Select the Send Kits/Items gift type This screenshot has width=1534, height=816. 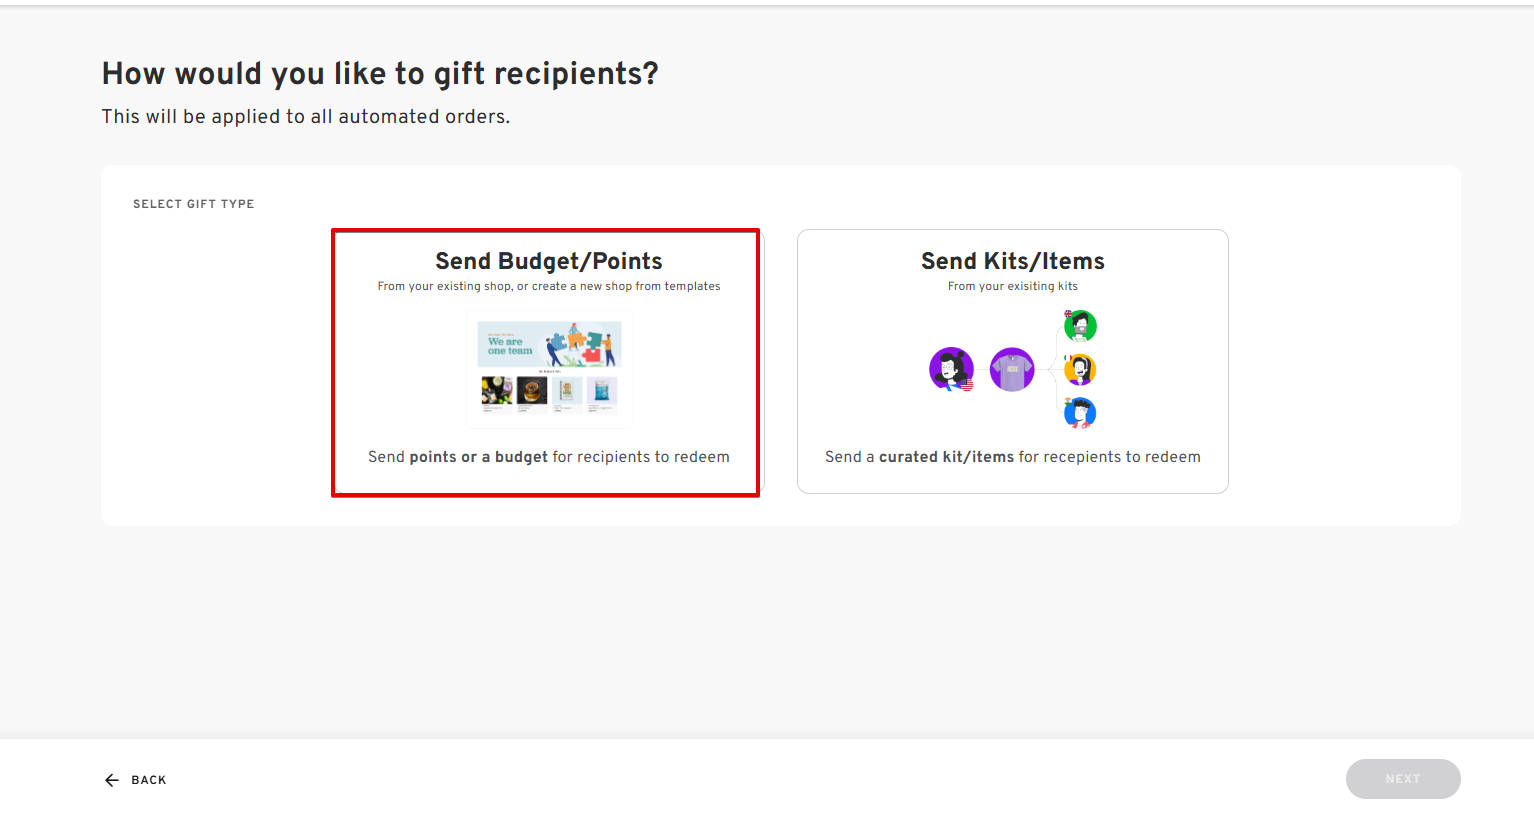[1012, 361]
